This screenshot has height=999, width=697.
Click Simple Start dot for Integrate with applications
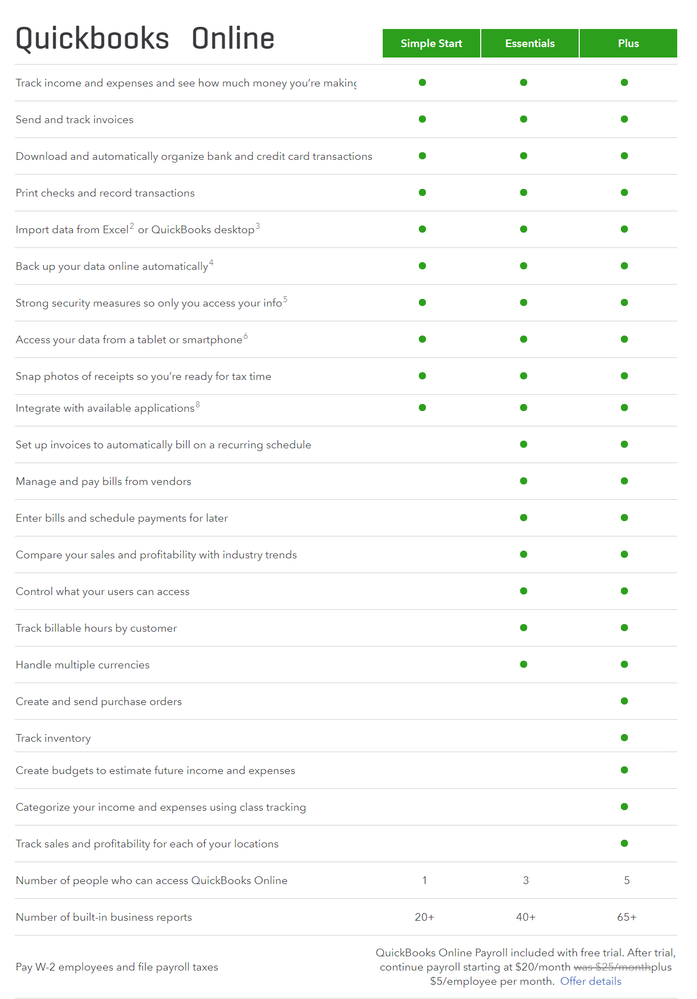pos(423,408)
